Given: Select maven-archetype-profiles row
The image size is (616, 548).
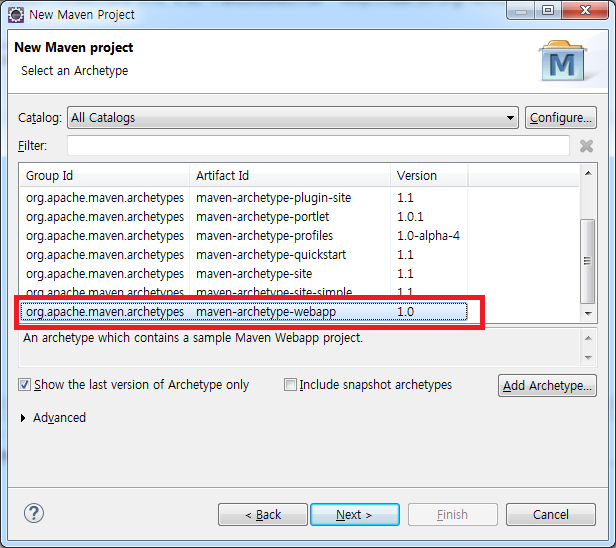Looking at the screenshot, I should tap(244, 236).
